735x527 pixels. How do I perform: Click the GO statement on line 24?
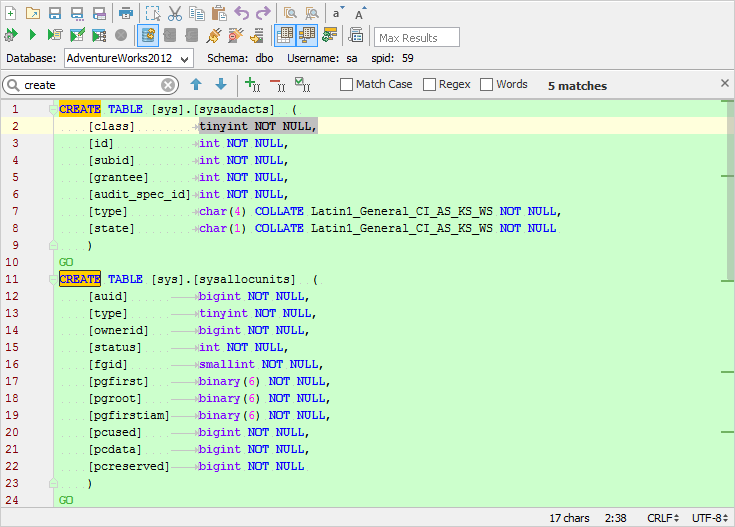[x=66, y=501]
